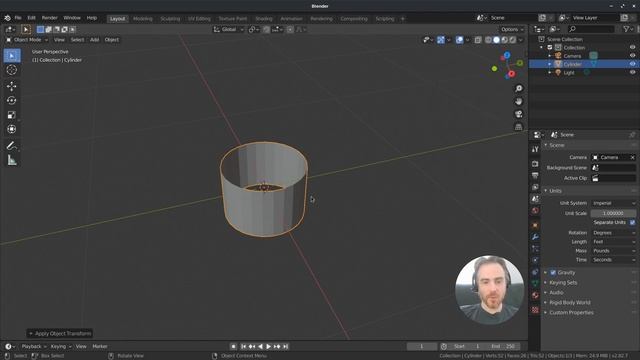This screenshot has height=360, width=640.
Task: Expand the Apply Object Transform panel
Action: tap(60, 333)
